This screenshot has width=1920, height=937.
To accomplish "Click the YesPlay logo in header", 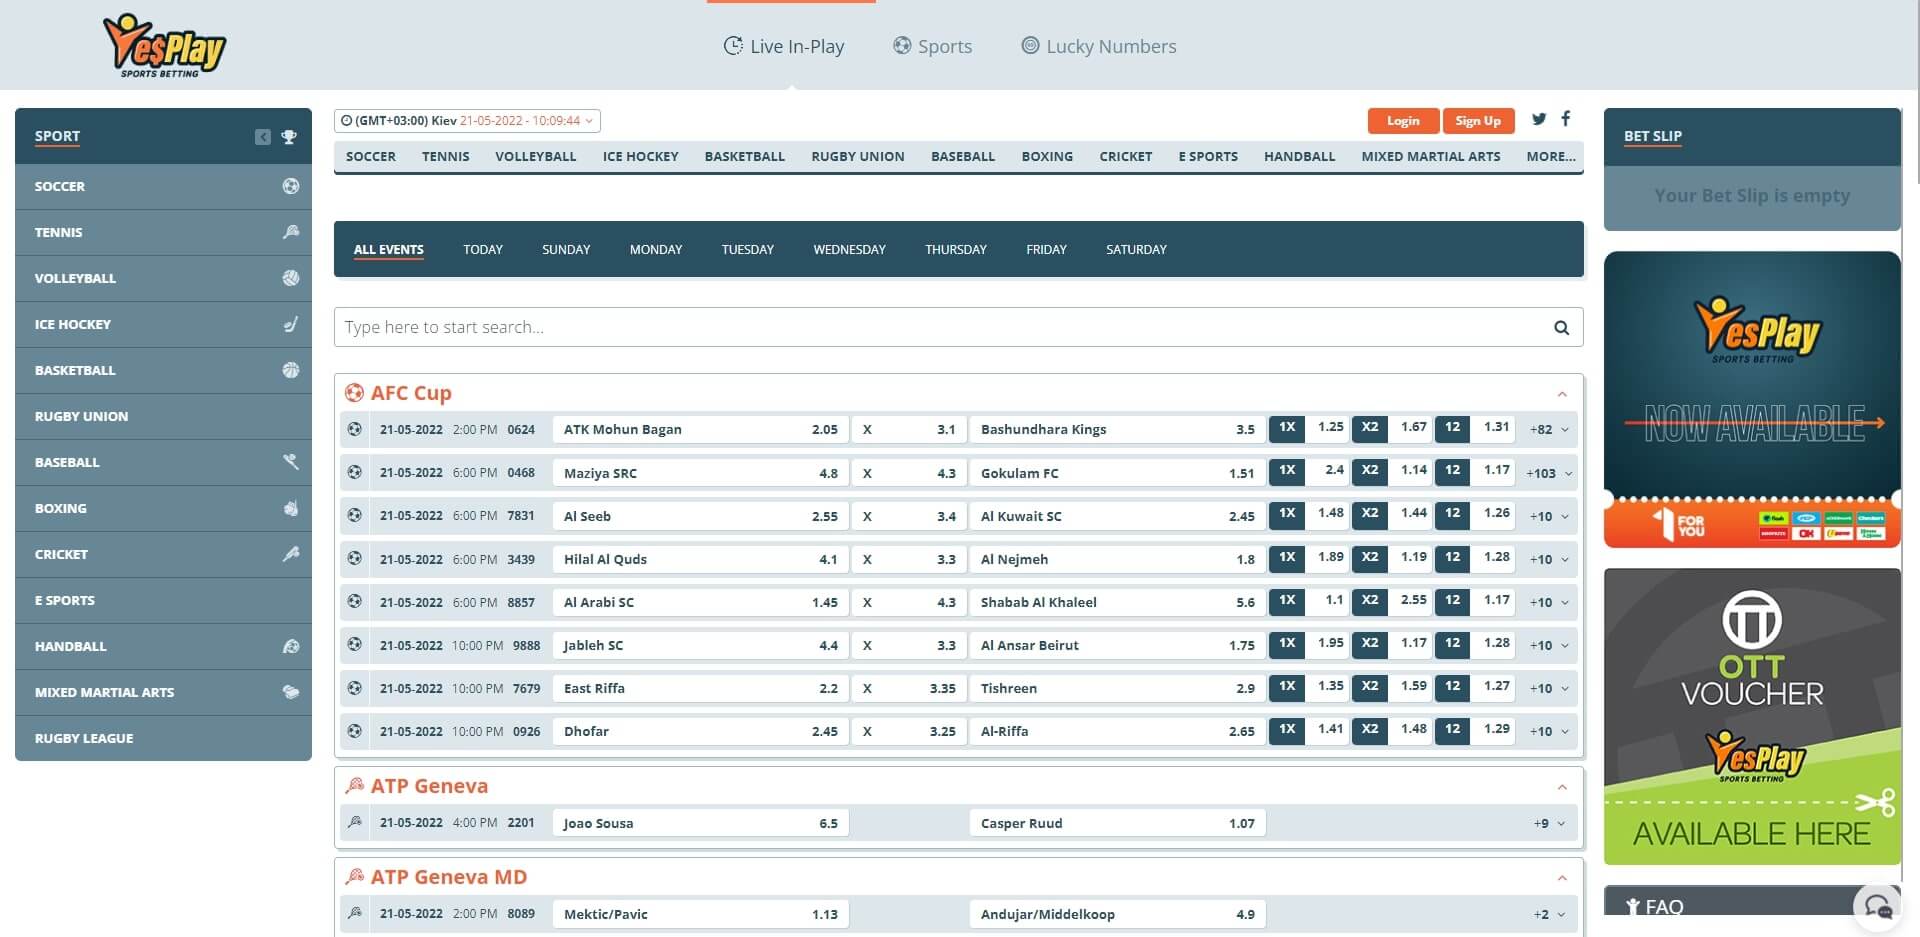I will (164, 46).
